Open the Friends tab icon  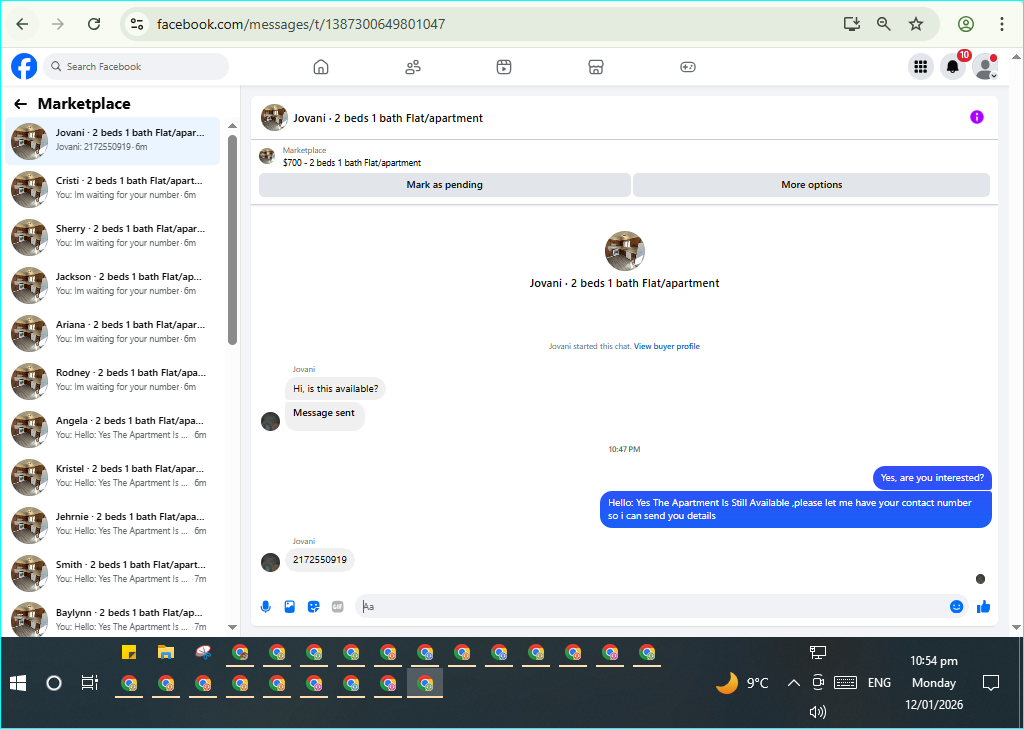coord(413,67)
